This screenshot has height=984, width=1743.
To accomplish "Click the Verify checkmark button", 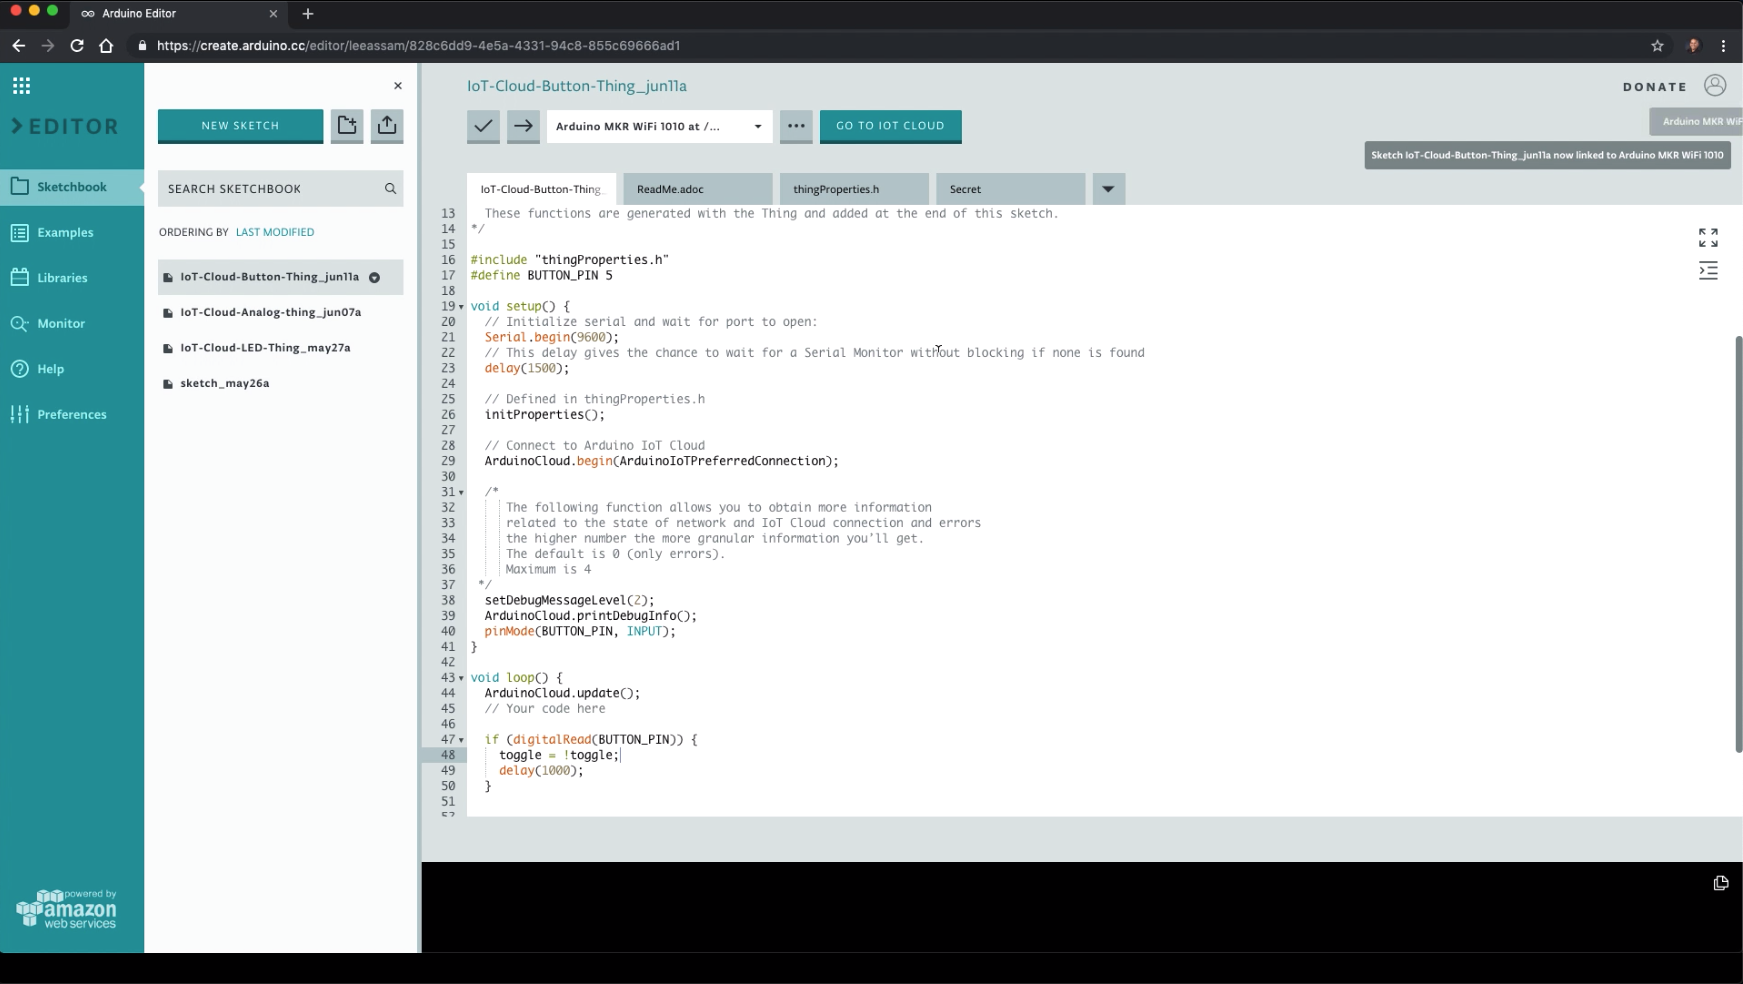I will pos(483,126).
